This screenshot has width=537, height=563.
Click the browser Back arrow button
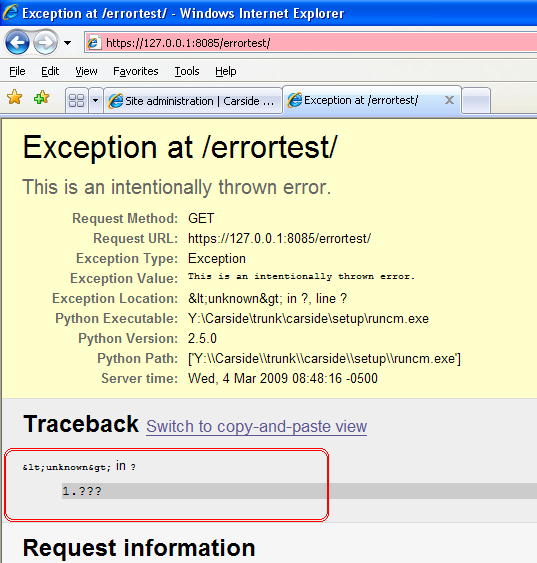click(x=17, y=43)
